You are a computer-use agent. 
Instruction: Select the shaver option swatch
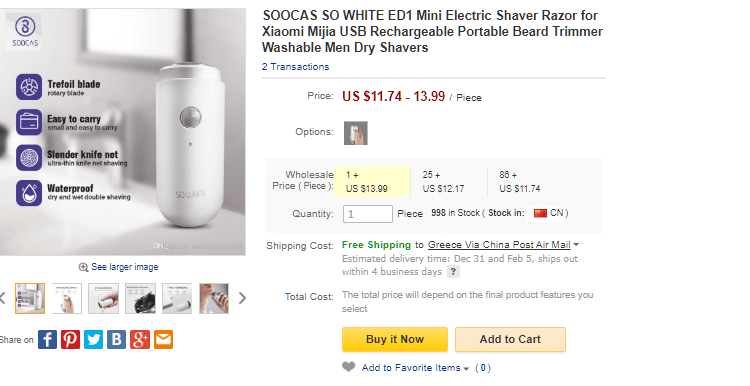(356, 133)
